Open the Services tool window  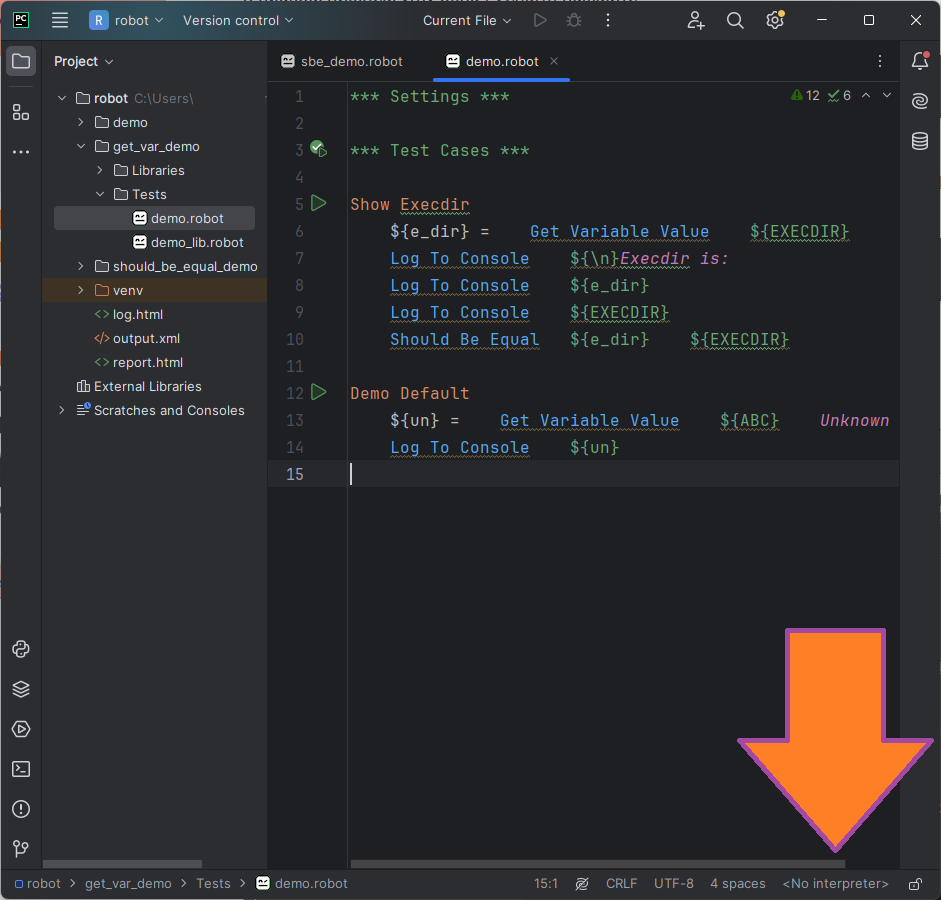[x=21, y=729]
